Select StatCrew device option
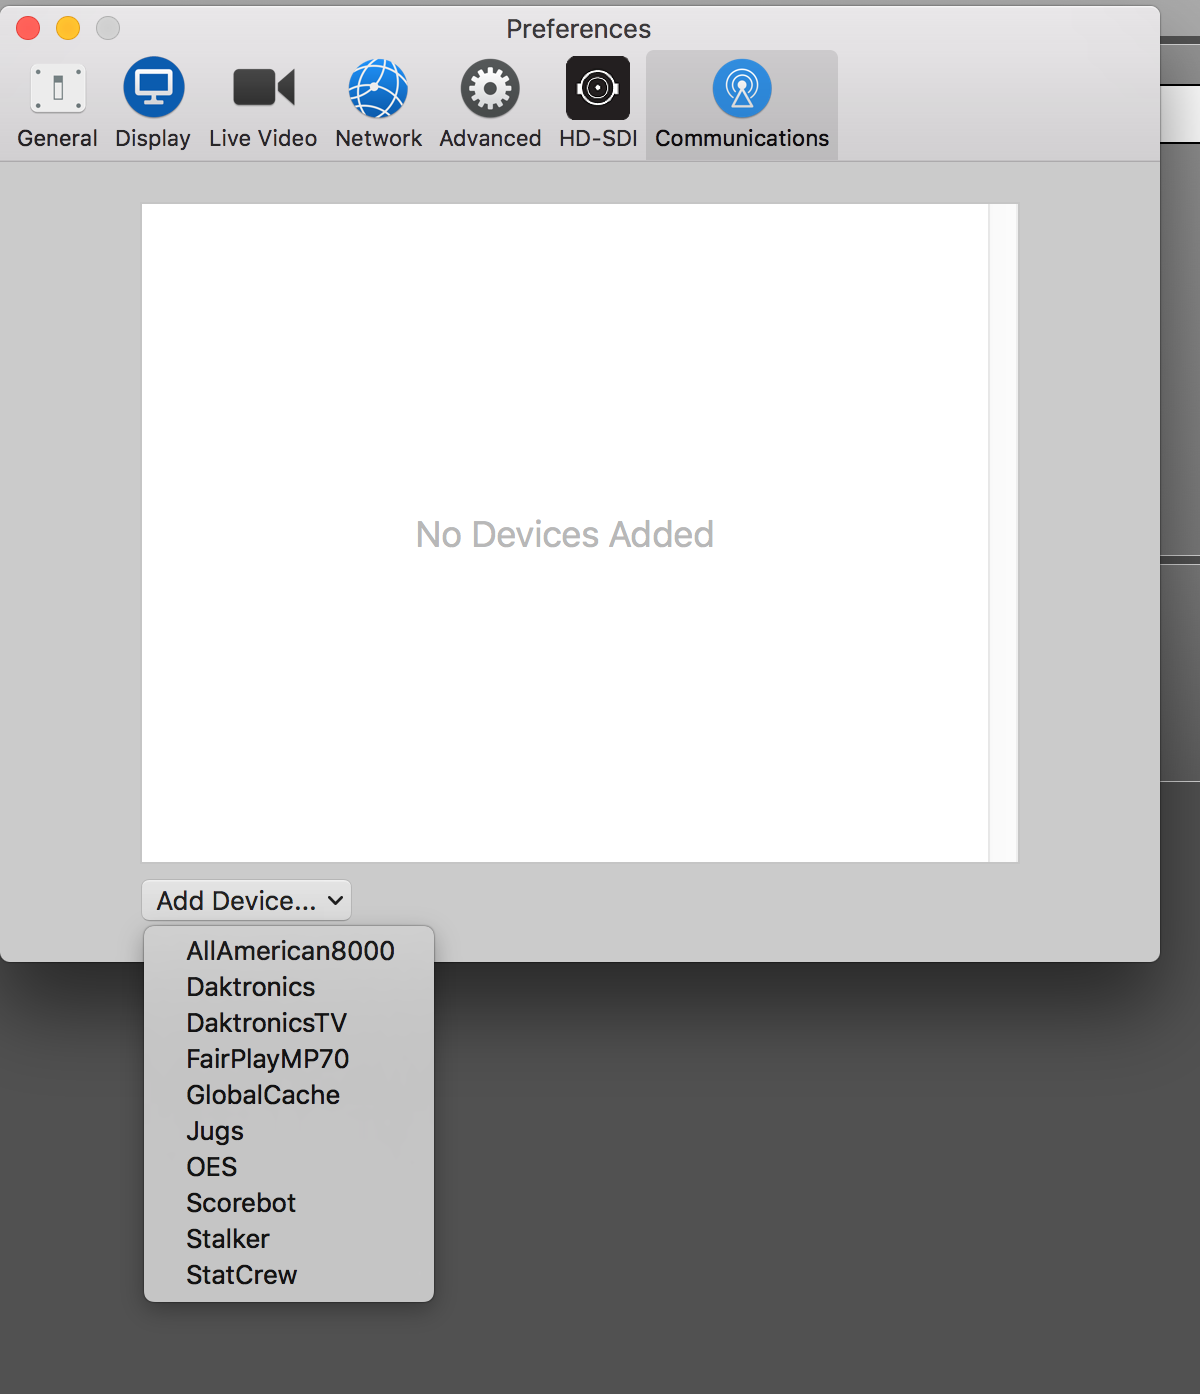The width and height of the screenshot is (1200, 1394). (289, 1275)
